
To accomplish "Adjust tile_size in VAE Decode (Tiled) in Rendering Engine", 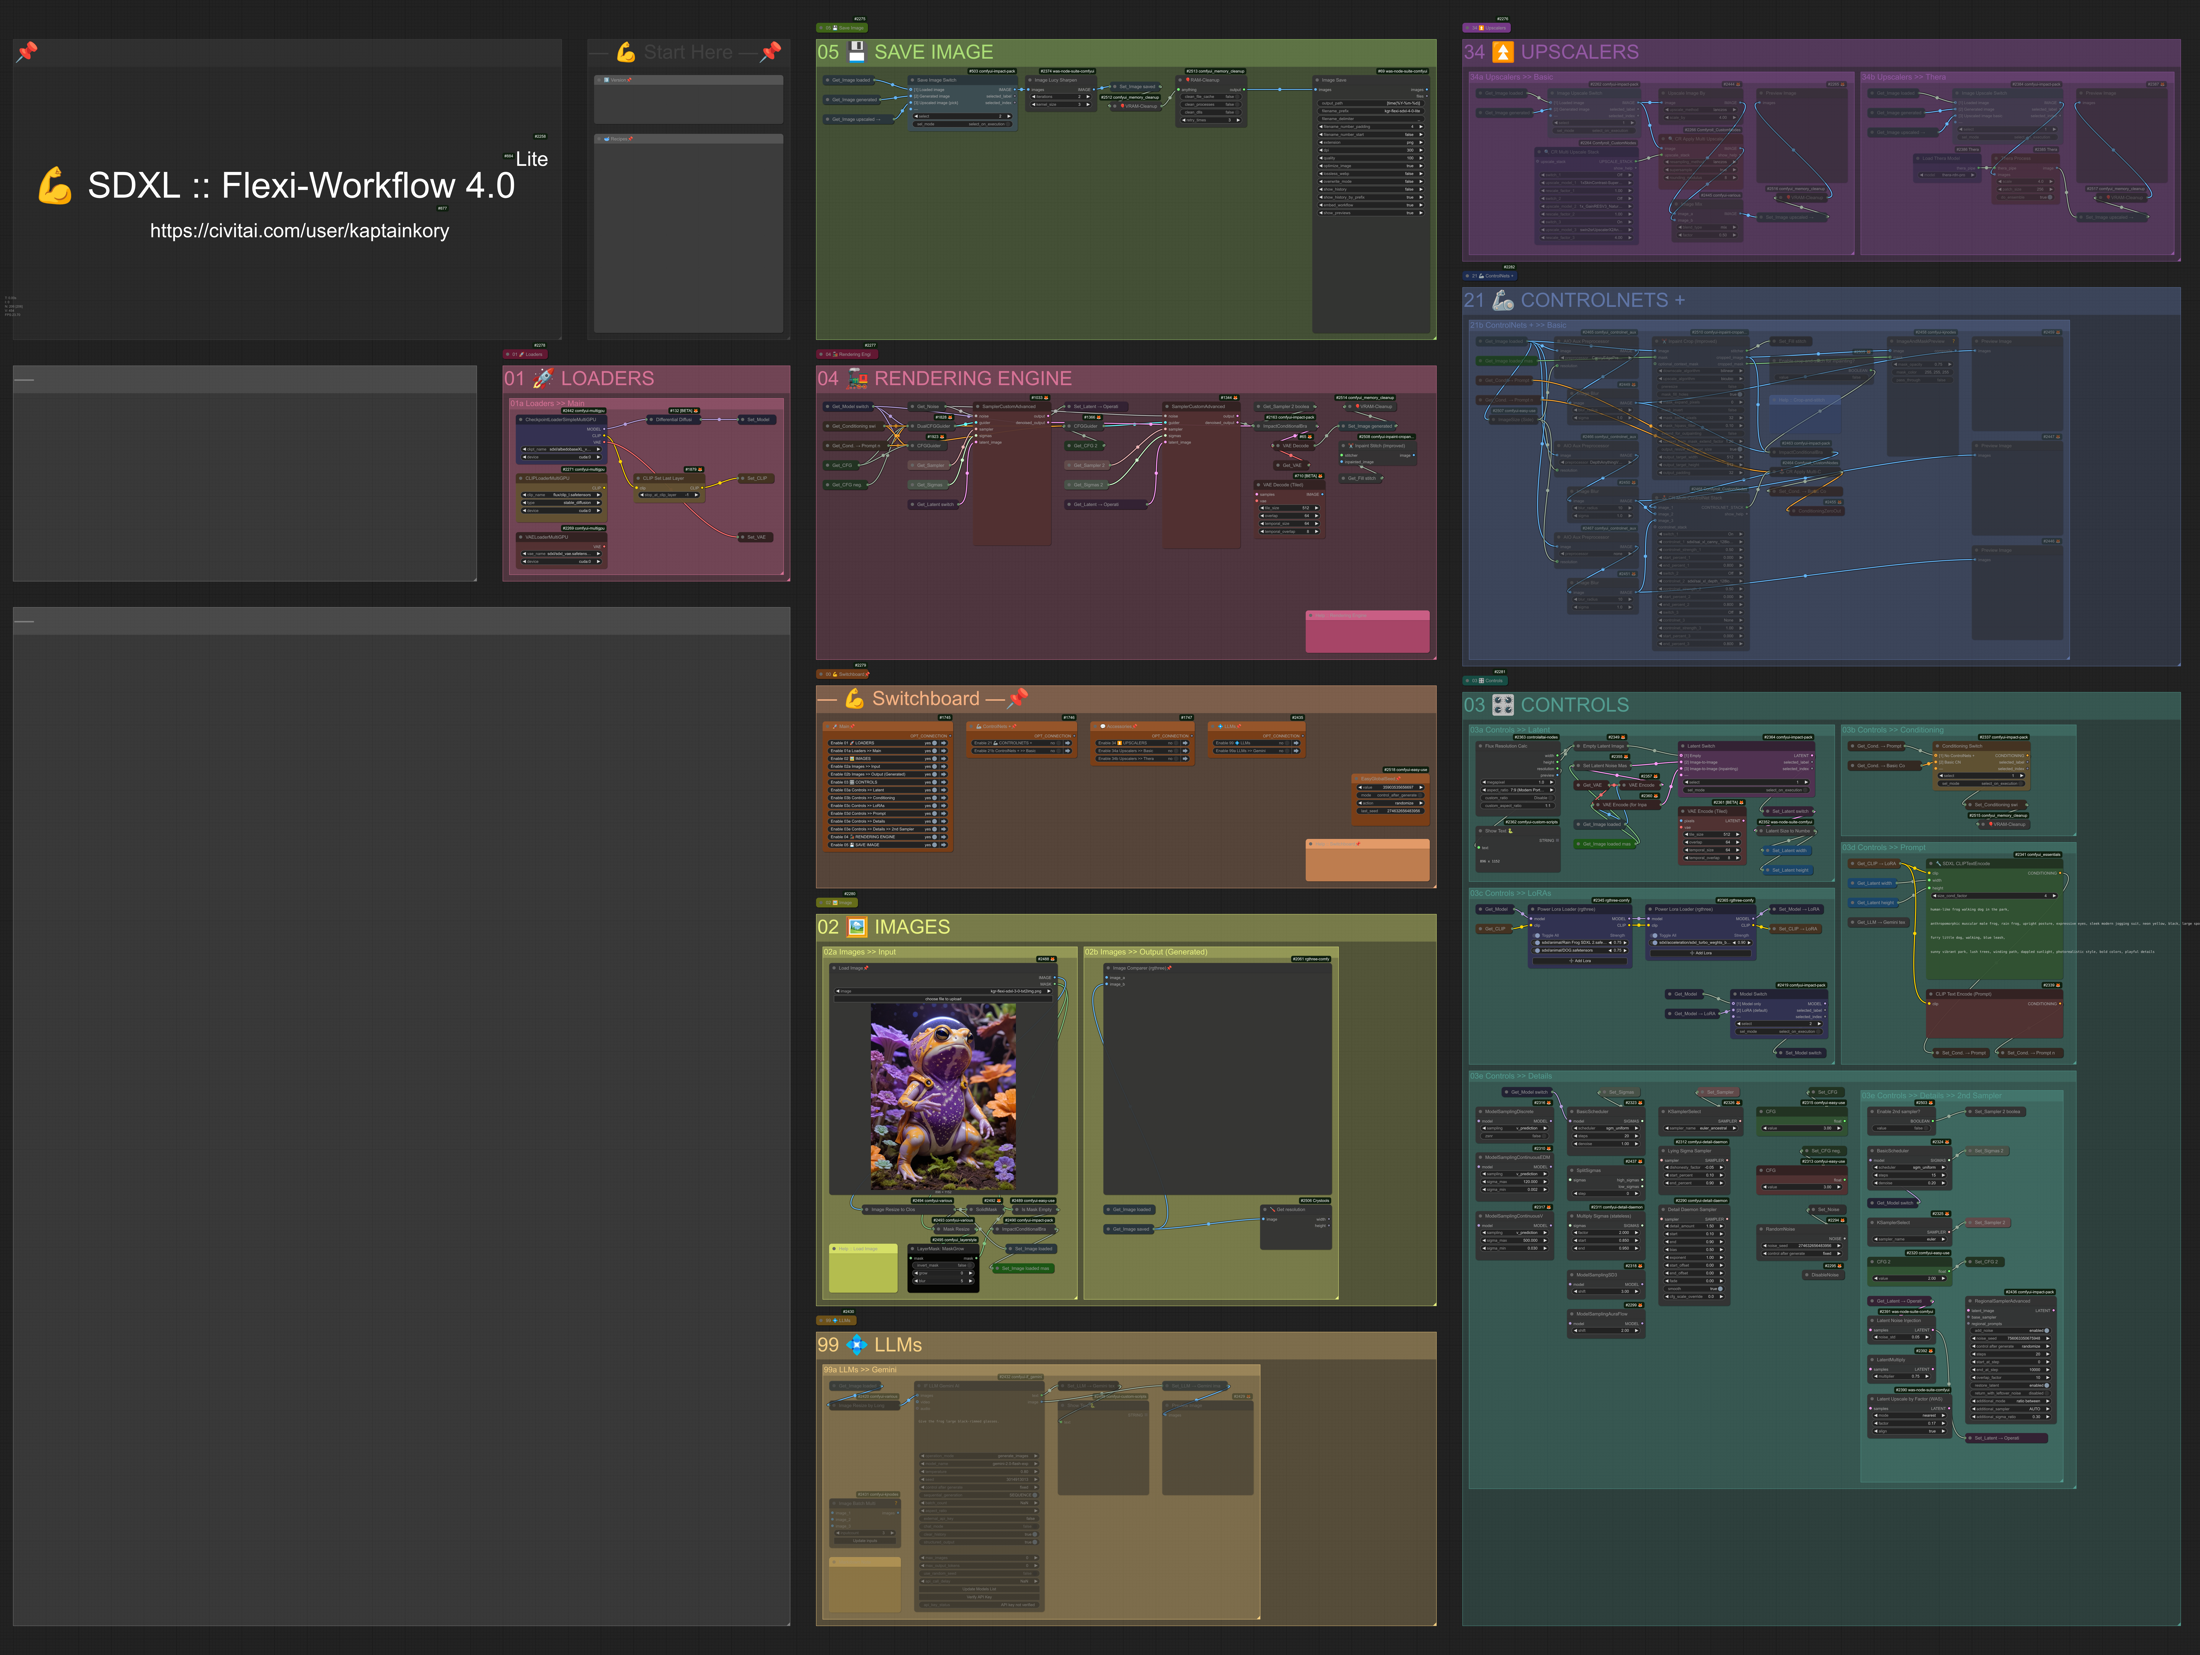I will point(1289,508).
